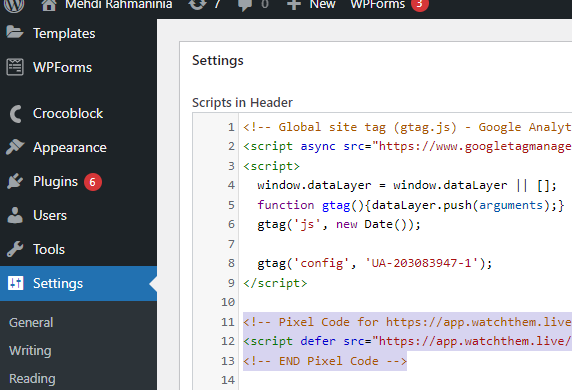The width and height of the screenshot is (572, 390).
Task: Open WPForms from the sidebar menu
Action: click(x=62, y=67)
